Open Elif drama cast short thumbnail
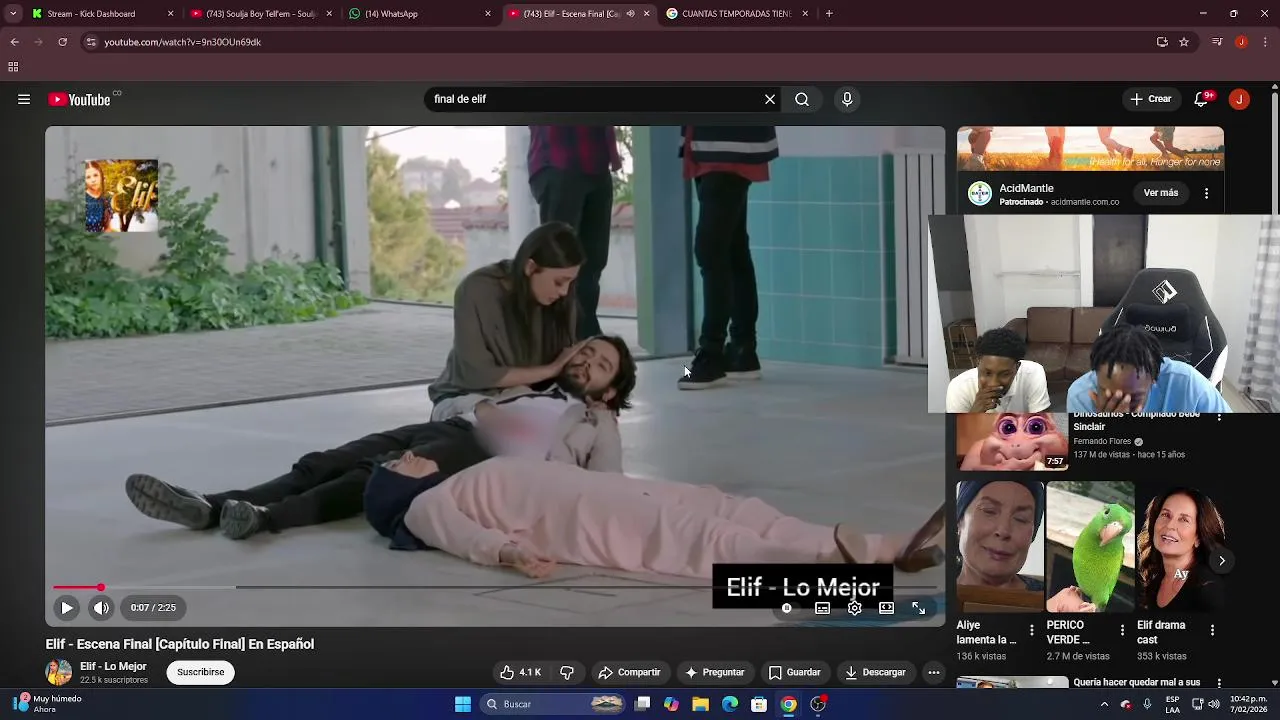1280x720 pixels. (1181, 546)
